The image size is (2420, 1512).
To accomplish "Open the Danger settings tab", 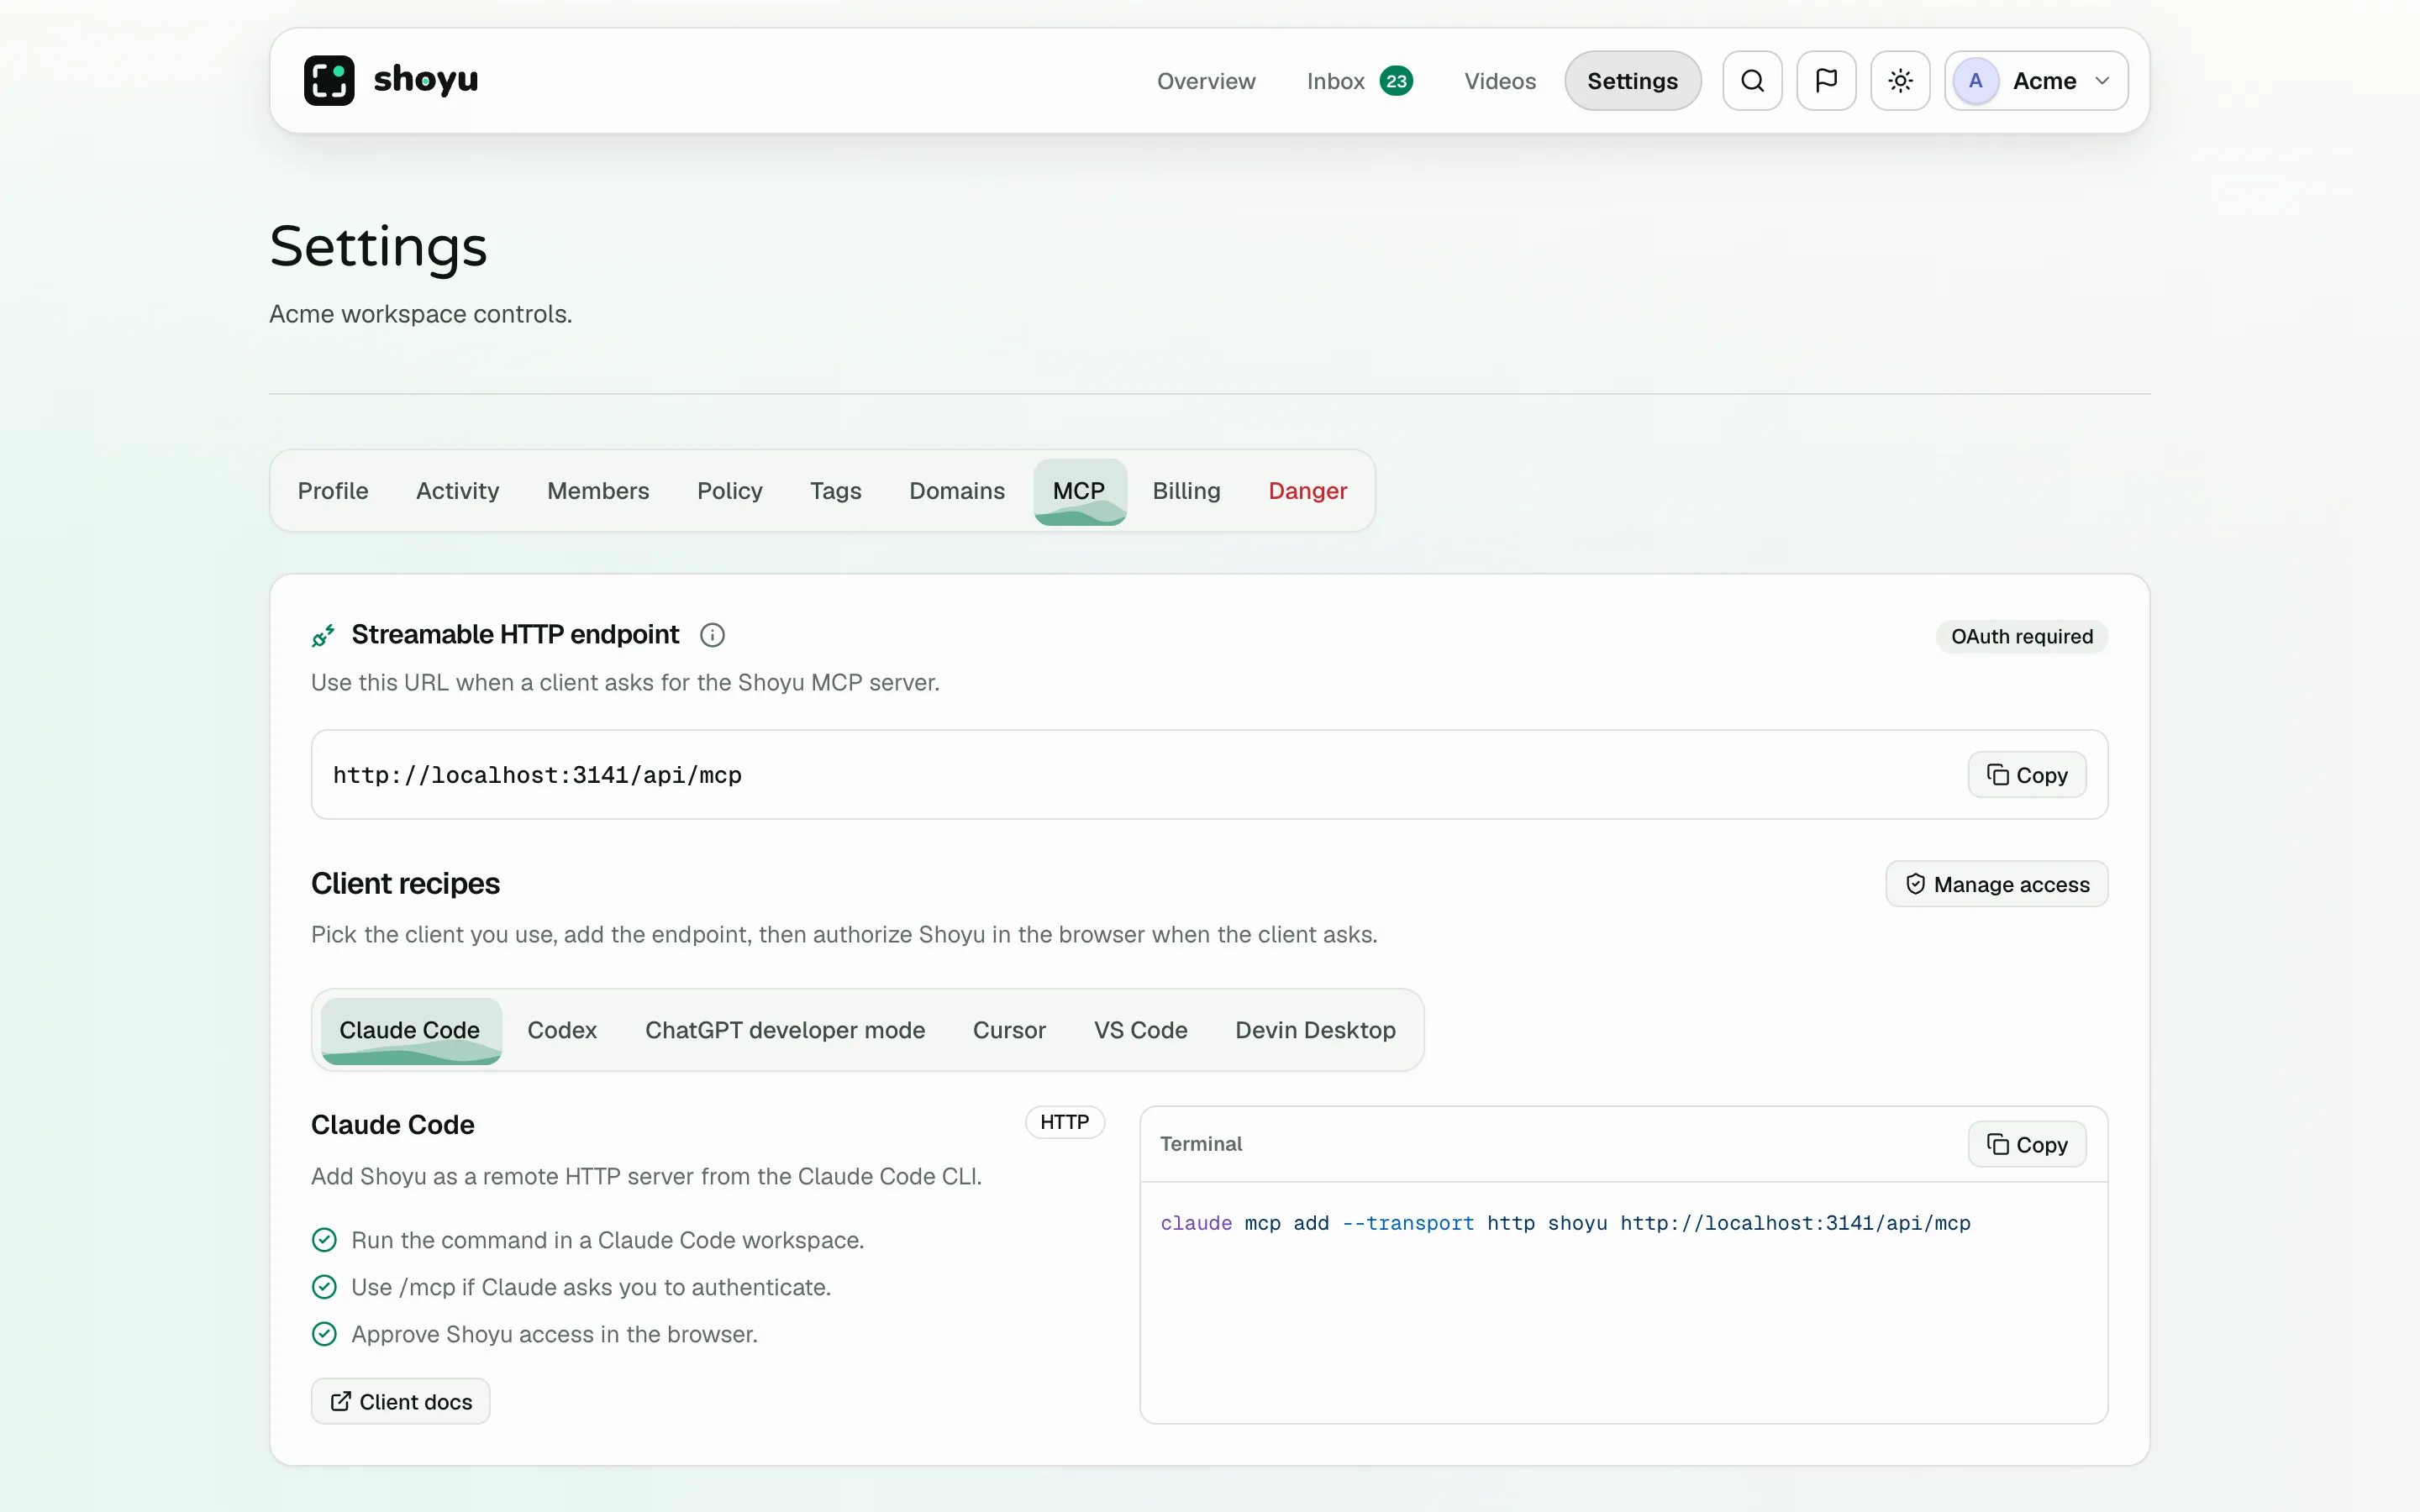I will coord(1307,491).
